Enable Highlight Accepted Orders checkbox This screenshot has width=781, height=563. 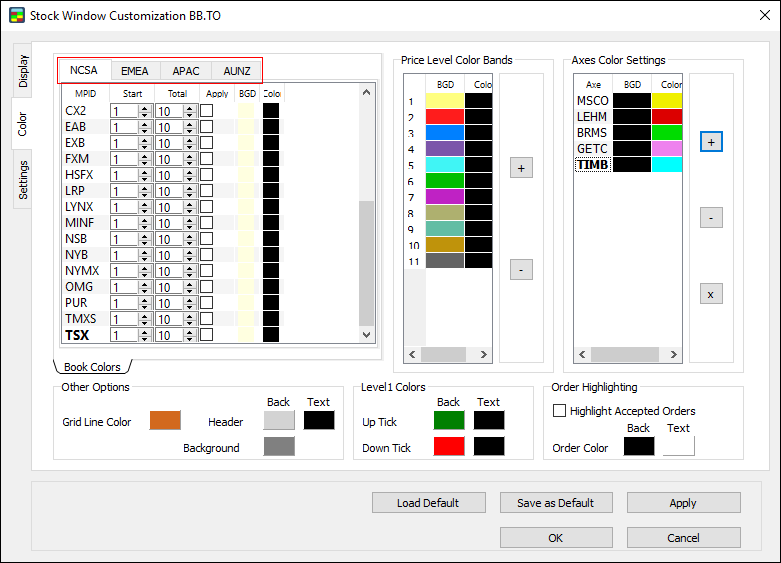point(559,410)
